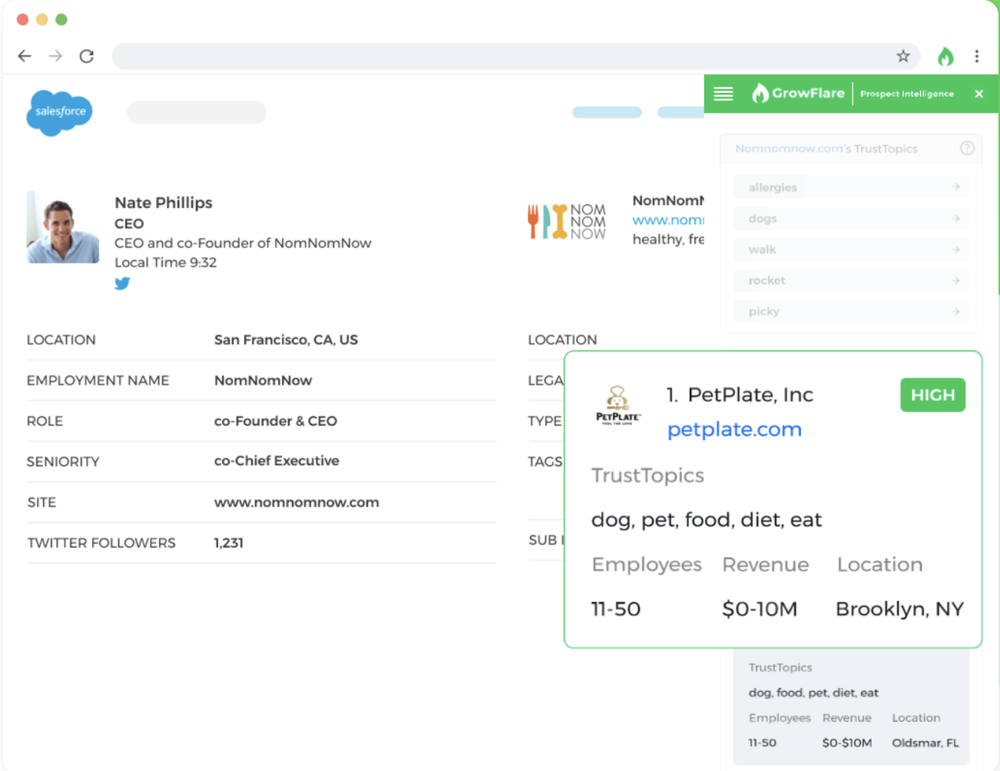Reload the page with the refresh icon
Image resolution: width=1000 pixels, height=771 pixels.
(x=87, y=56)
